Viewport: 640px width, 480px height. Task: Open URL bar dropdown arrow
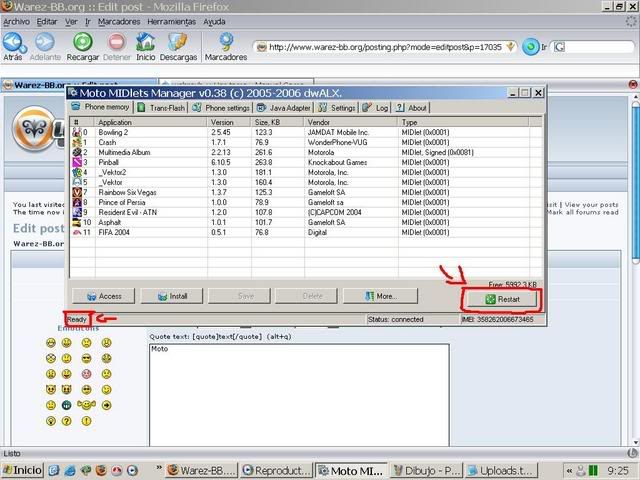coord(510,47)
